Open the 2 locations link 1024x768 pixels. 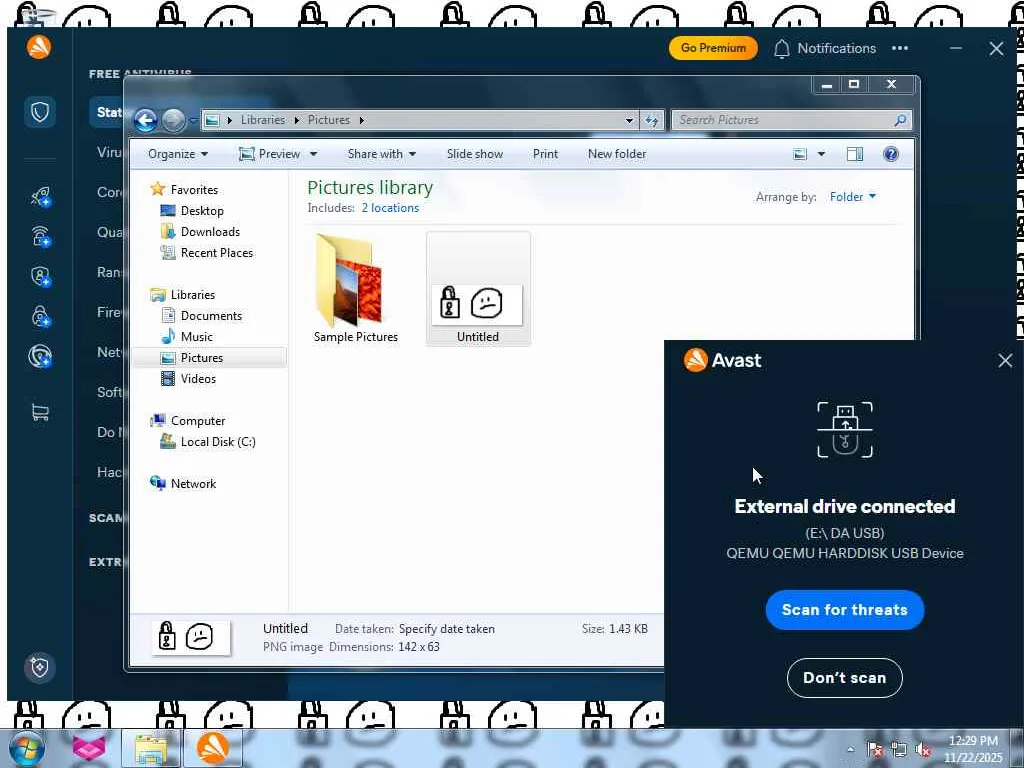click(x=391, y=208)
